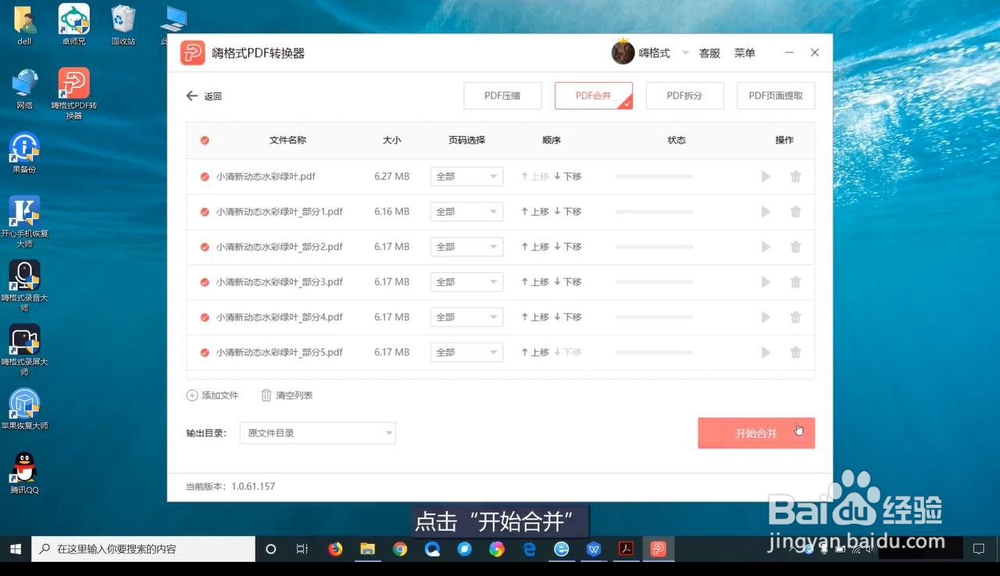Open the dell user folder icon
This screenshot has height=576, width=1000.
pyautogui.click(x=24, y=24)
